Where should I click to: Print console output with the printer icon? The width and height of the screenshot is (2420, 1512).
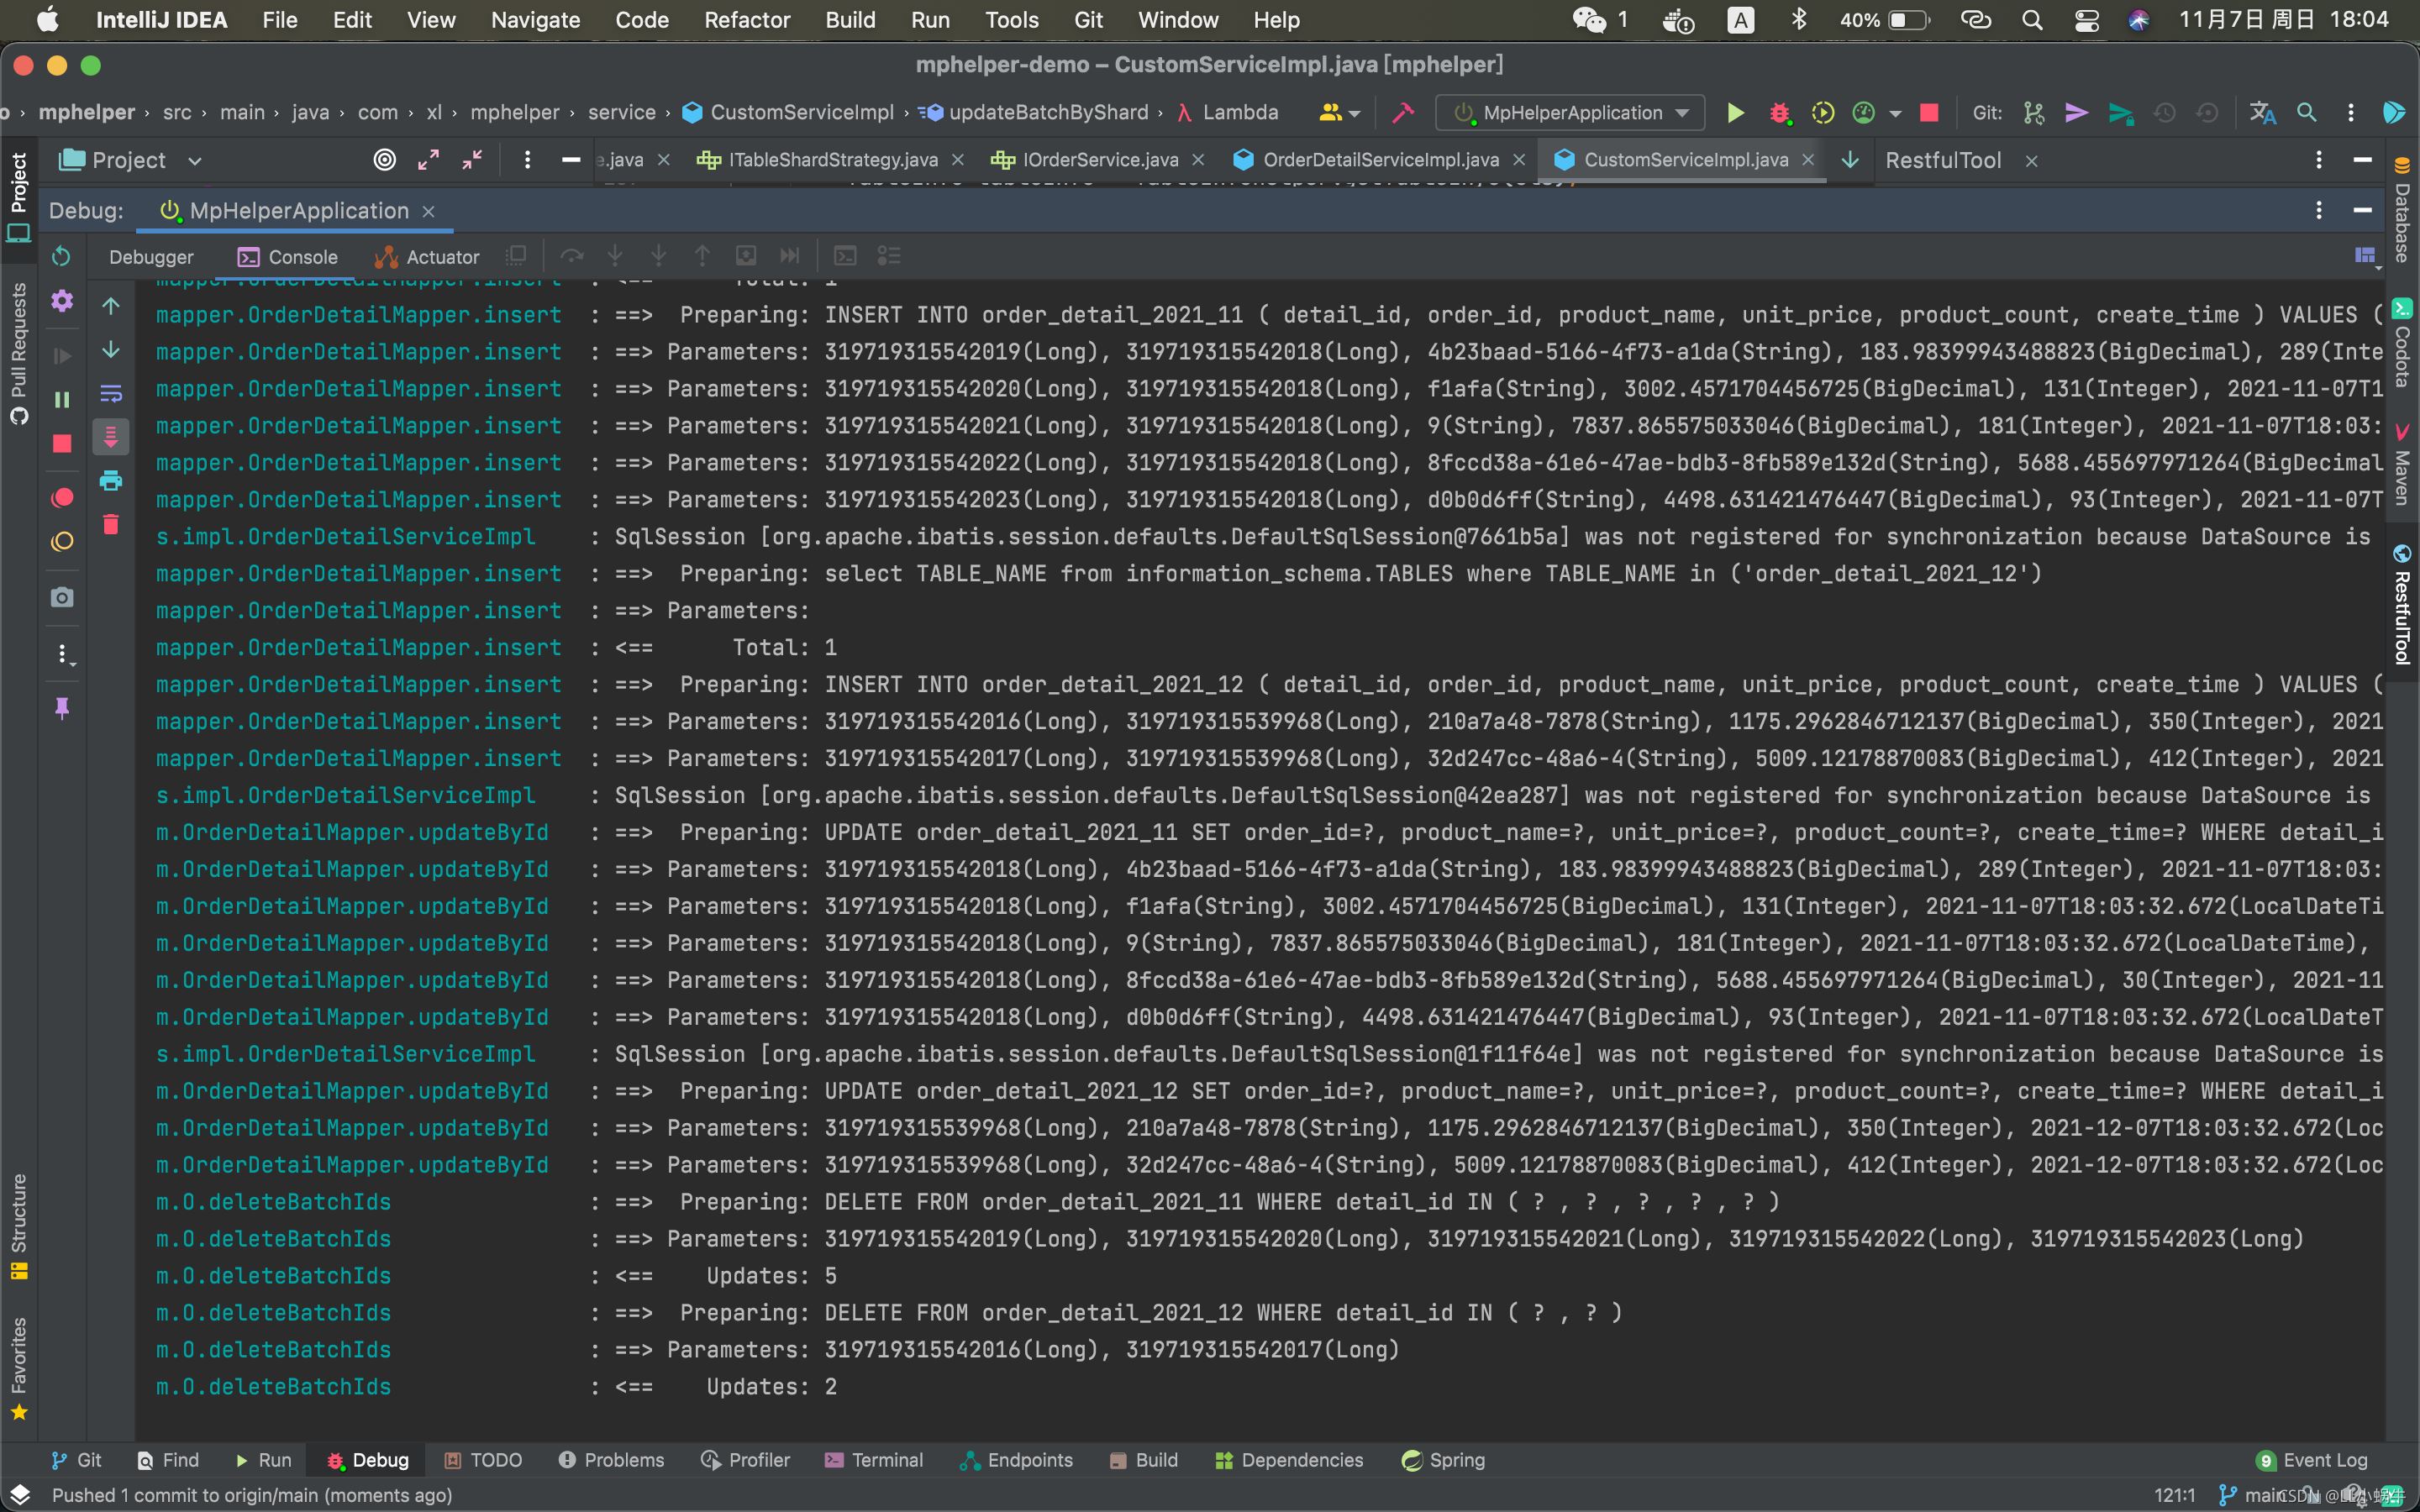pos(111,481)
